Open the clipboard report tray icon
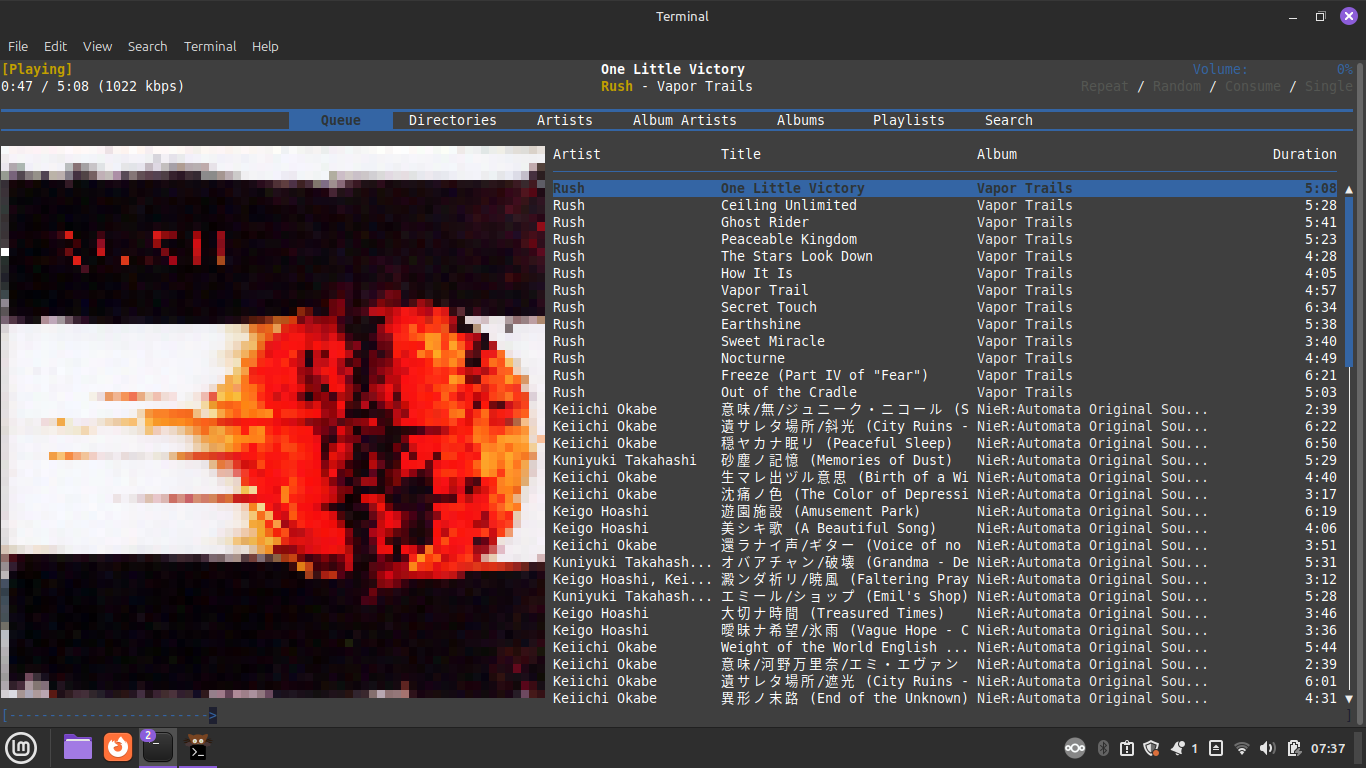Image resolution: width=1366 pixels, height=768 pixels. coord(1127,748)
